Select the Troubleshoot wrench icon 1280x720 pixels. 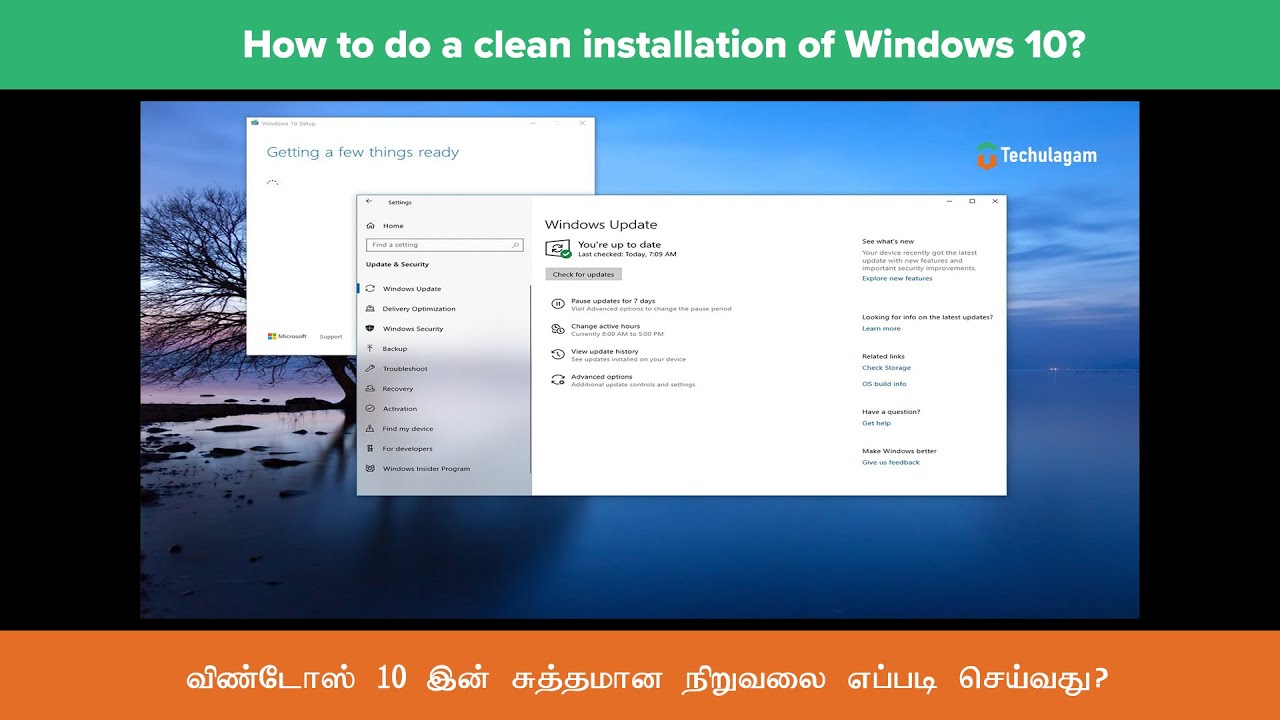pos(370,368)
